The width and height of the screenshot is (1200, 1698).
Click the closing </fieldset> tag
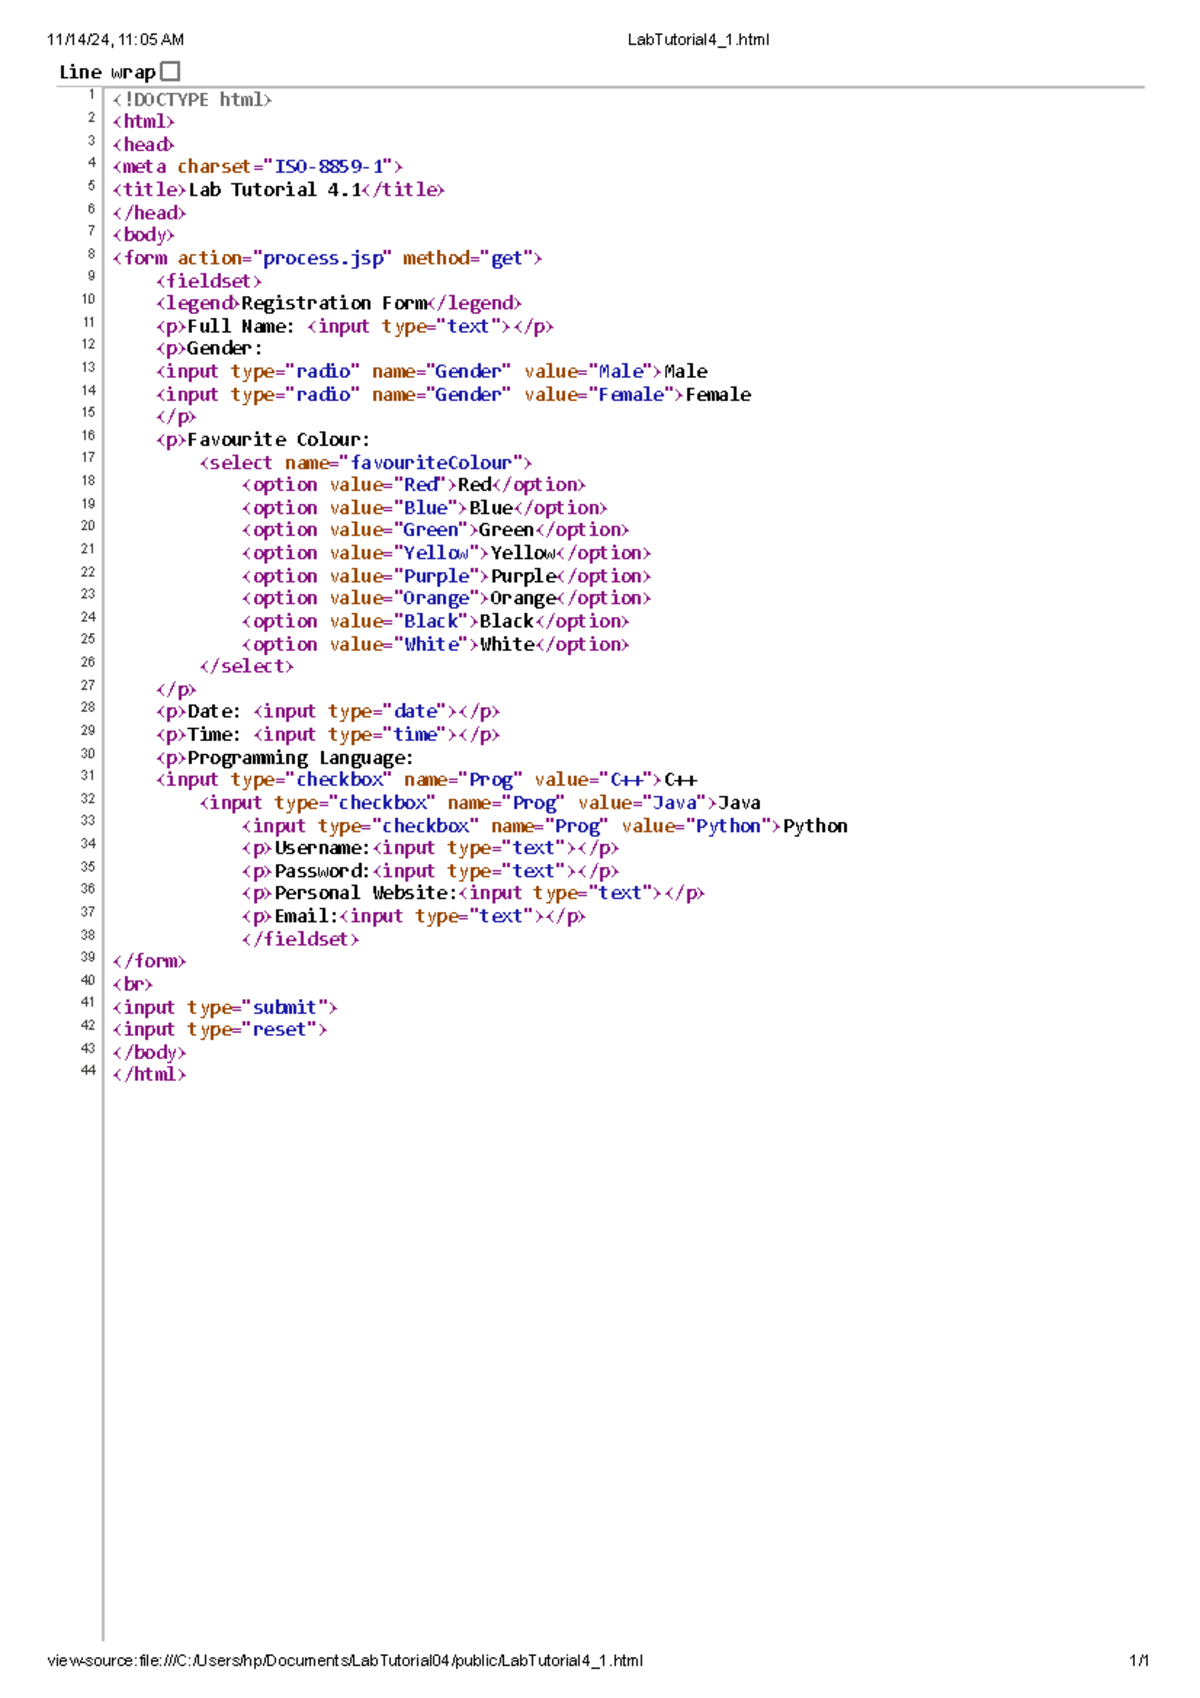pyautogui.click(x=300, y=939)
